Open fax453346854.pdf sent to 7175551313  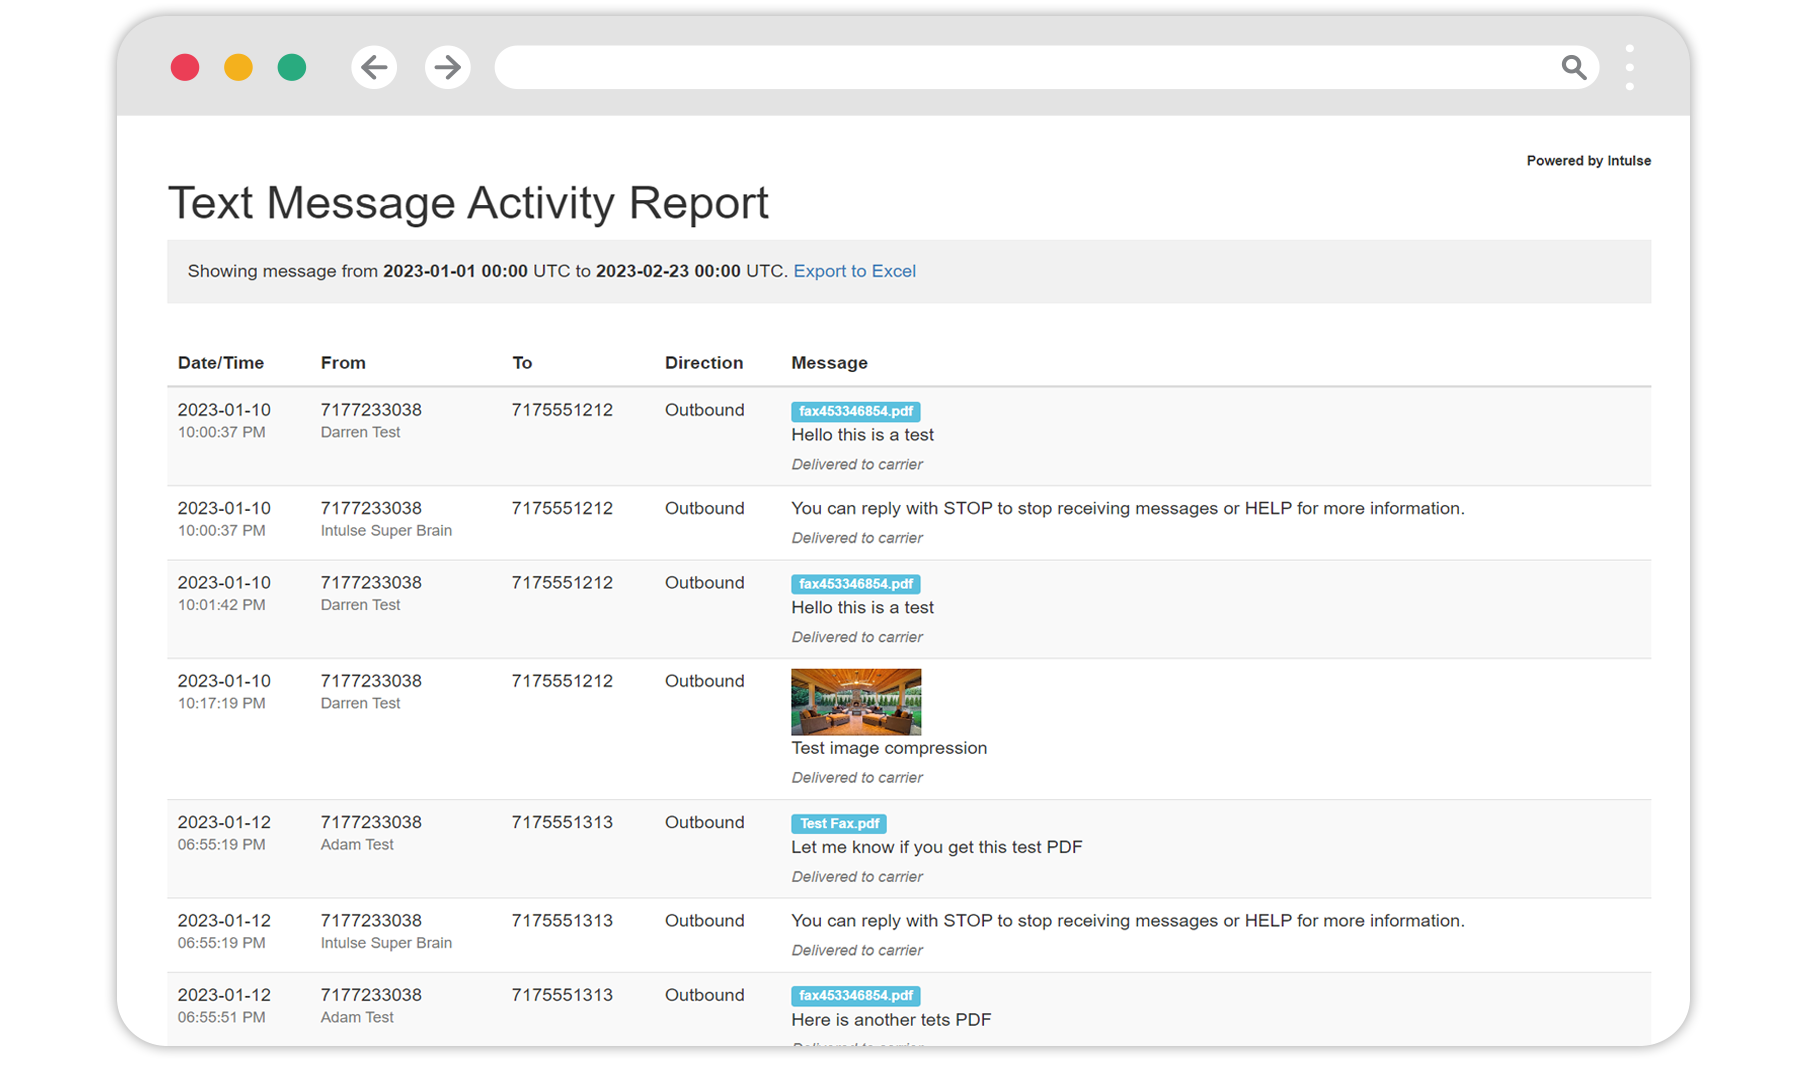click(x=855, y=996)
